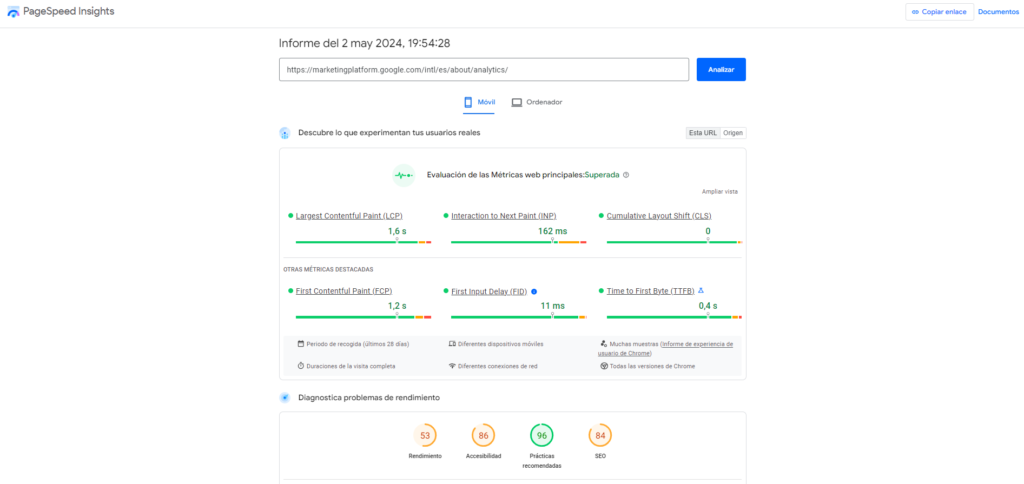Image resolution: width=1024 pixels, height=484 pixels.
Task: Switch to the Ordenador tab
Action: tap(537, 103)
